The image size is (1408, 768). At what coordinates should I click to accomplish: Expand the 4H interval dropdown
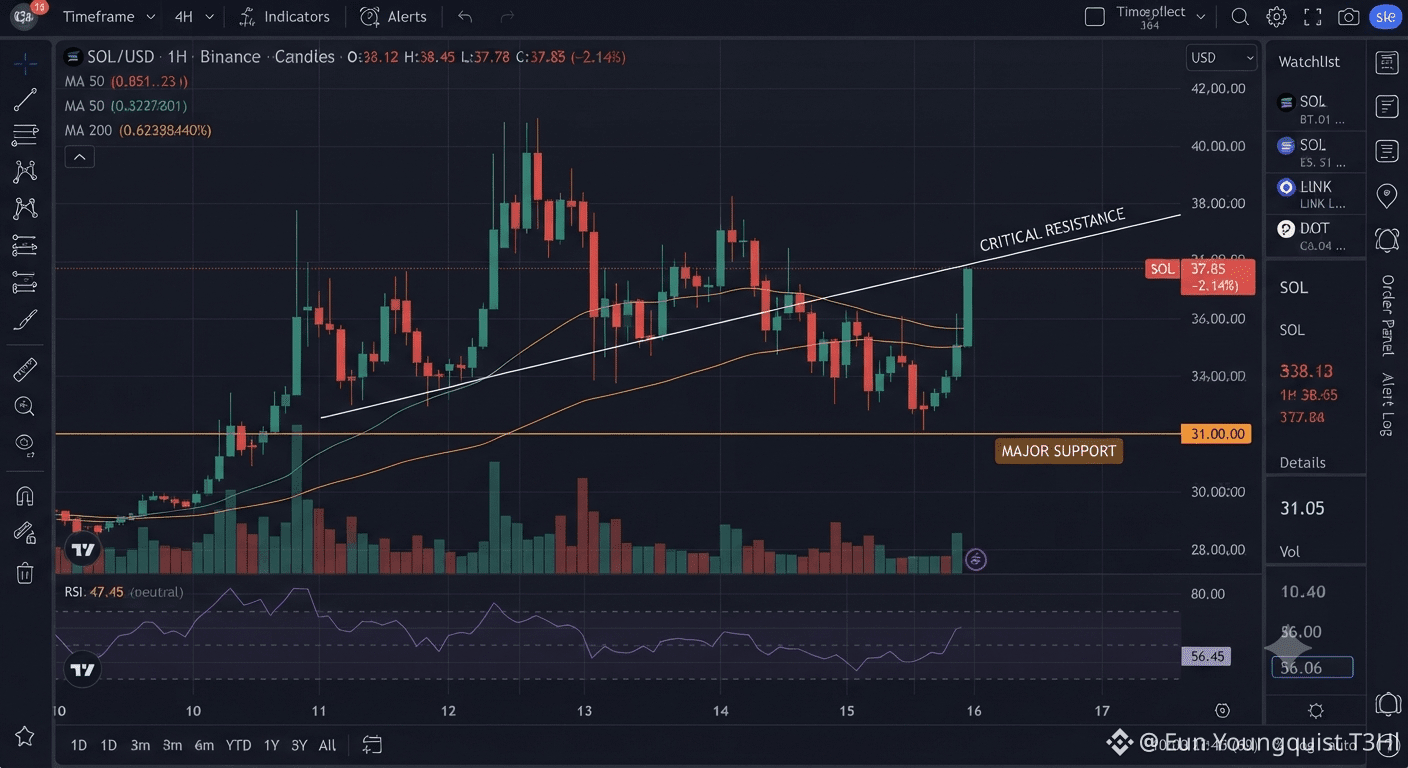coord(194,16)
